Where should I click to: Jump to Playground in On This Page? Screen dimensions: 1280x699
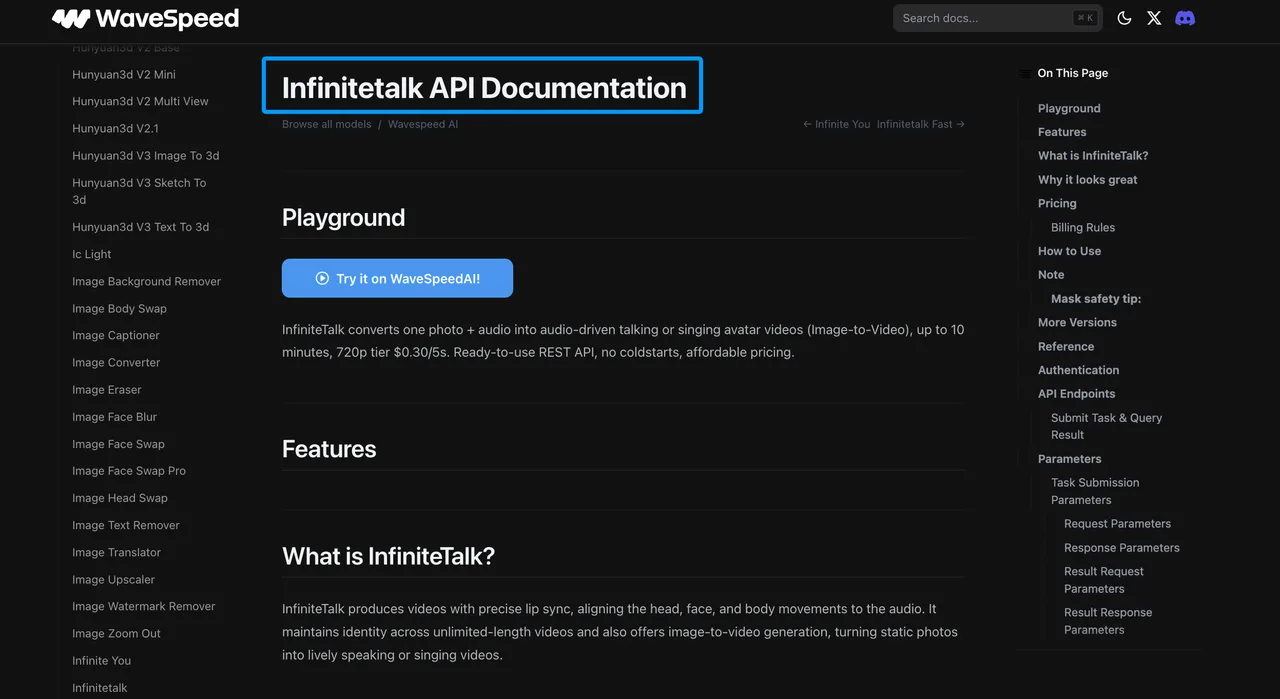click(x=1069, y=108)
